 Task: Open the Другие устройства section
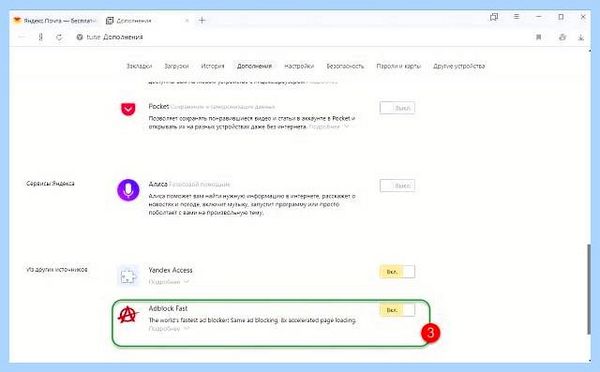pyautogui.click(x=459, y=66)
